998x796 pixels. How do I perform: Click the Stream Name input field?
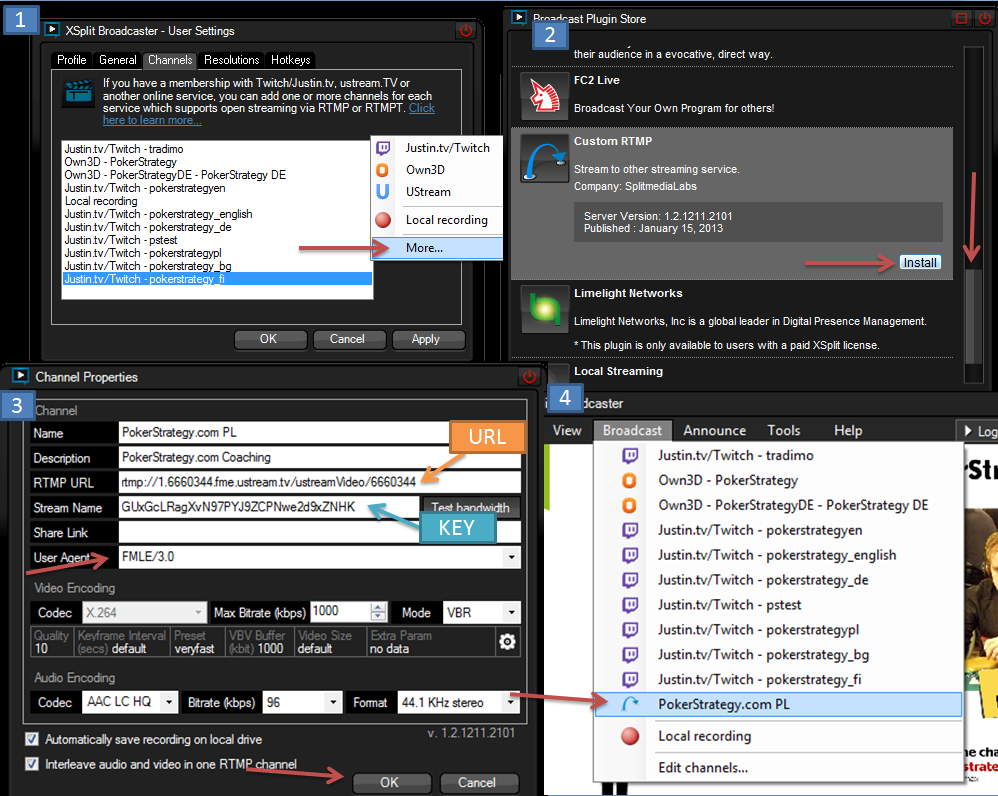click(x=269, y=507)
